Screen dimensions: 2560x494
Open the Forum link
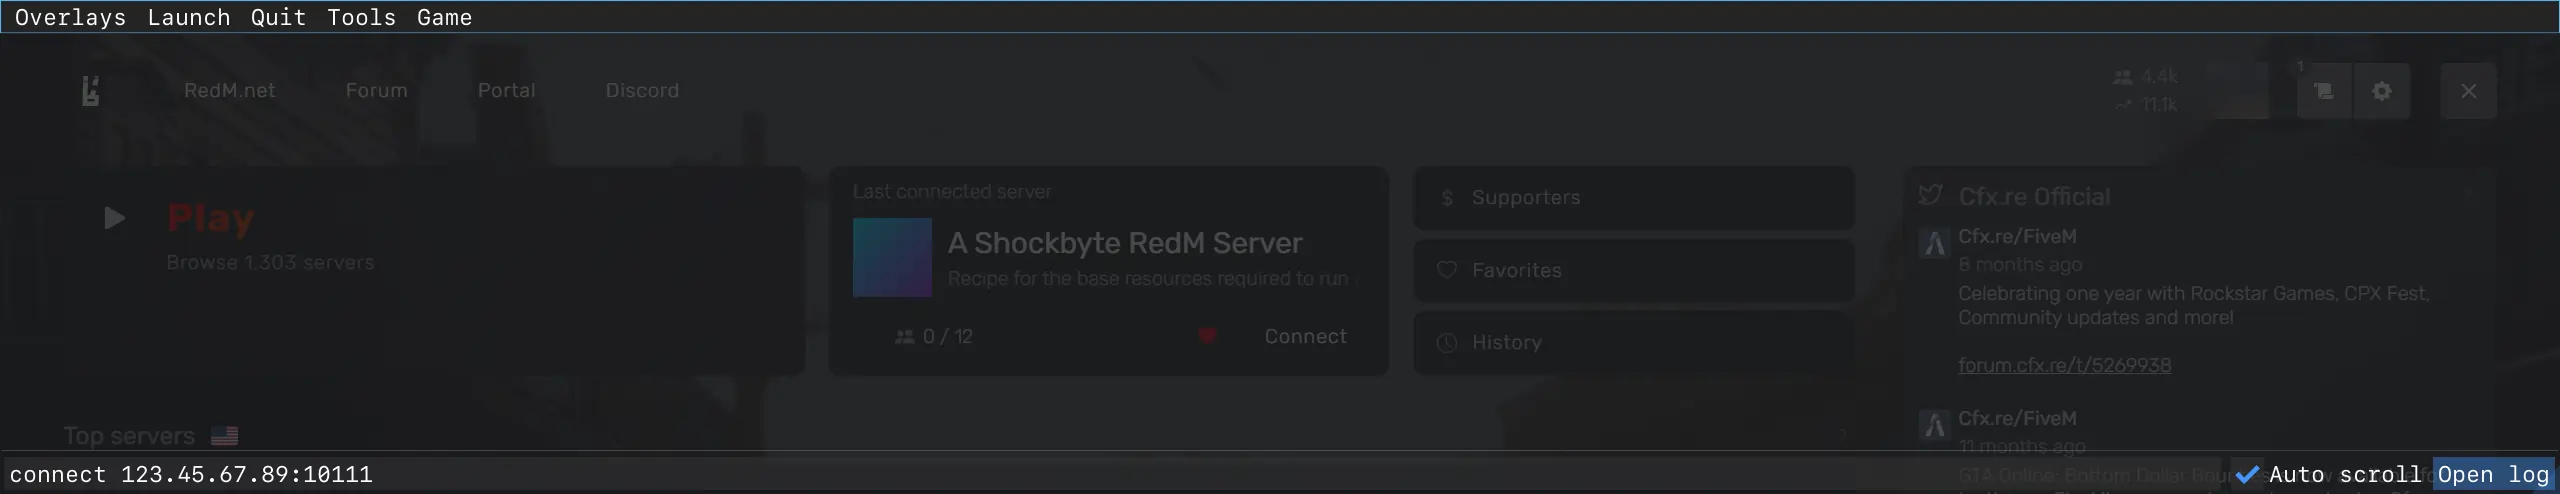click(376, 90)
